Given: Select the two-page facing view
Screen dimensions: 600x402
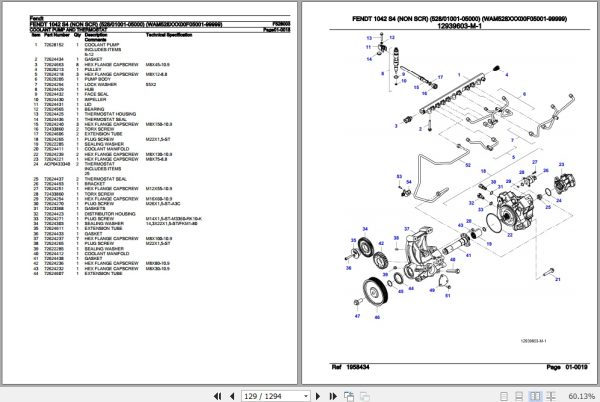Looking at the screenshot, I should (535, 396).
